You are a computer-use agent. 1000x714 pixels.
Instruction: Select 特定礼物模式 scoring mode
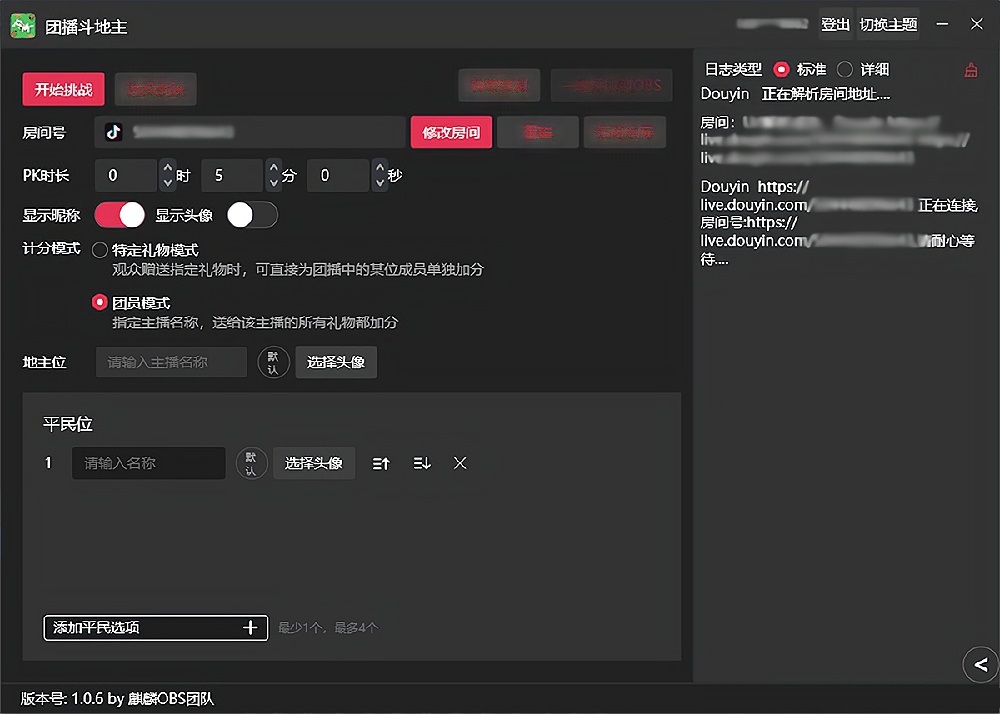(x=100, y=250)
